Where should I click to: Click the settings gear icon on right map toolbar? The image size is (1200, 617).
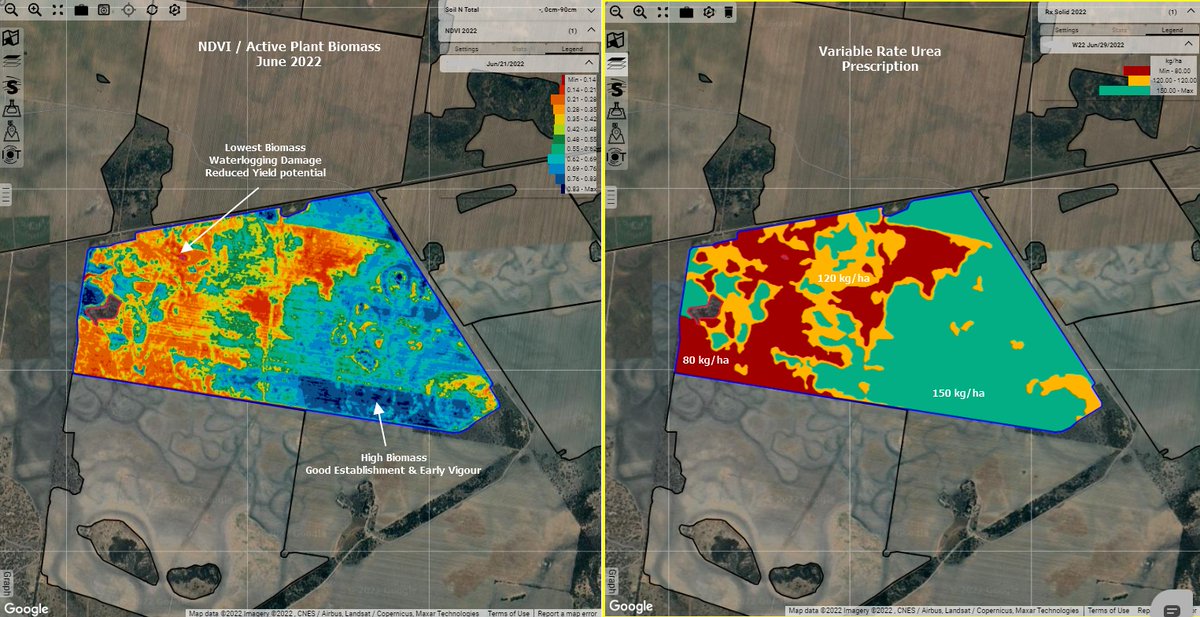click(707, 13)
